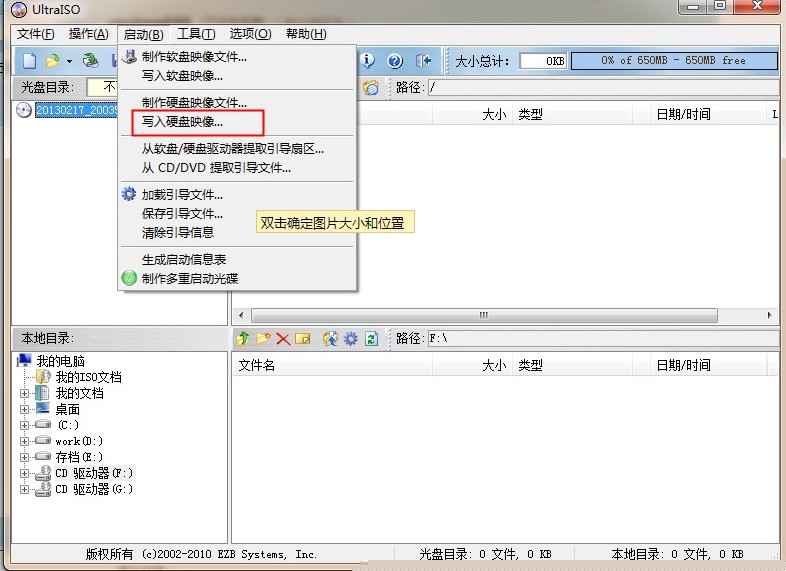This screenshot has height=571, width=786.
Task: Expand the (C:) drive node
Action: click(24, 426)
